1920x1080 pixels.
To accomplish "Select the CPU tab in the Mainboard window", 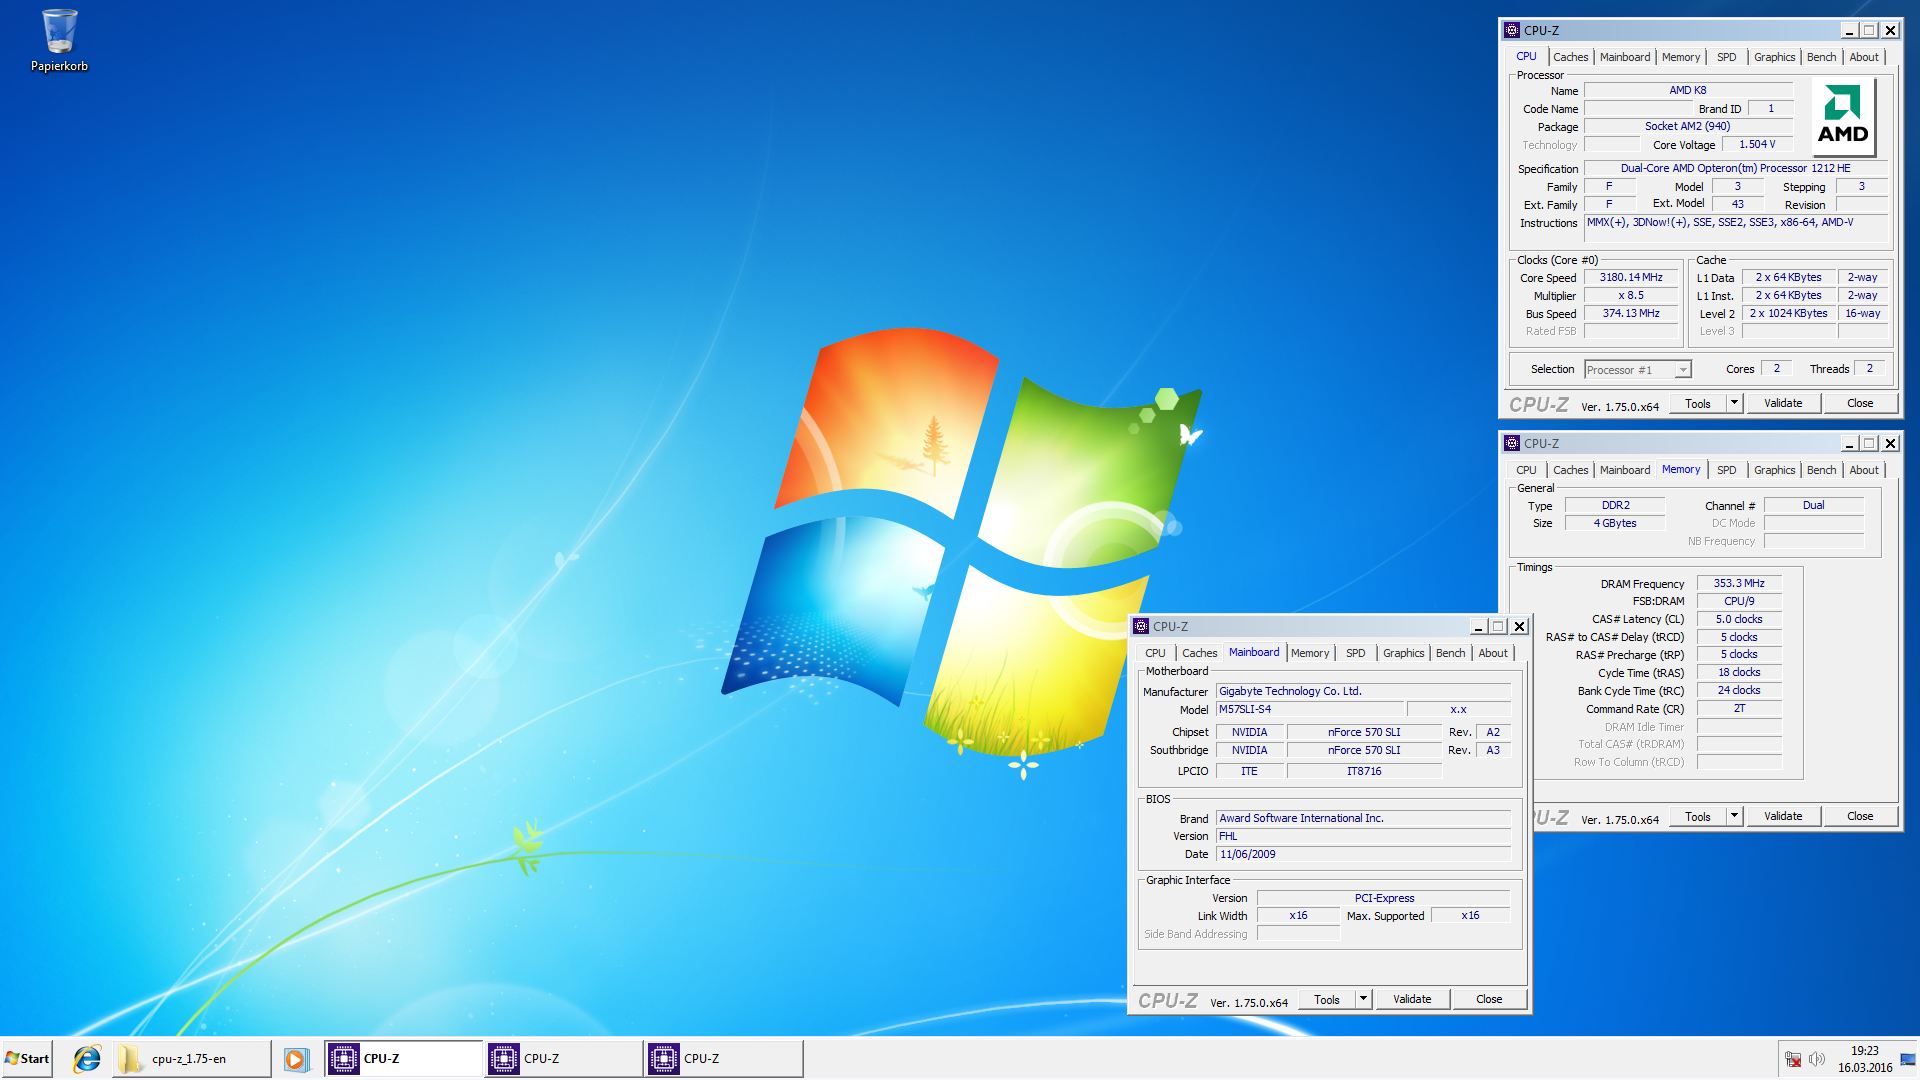I will [1155, 653].
